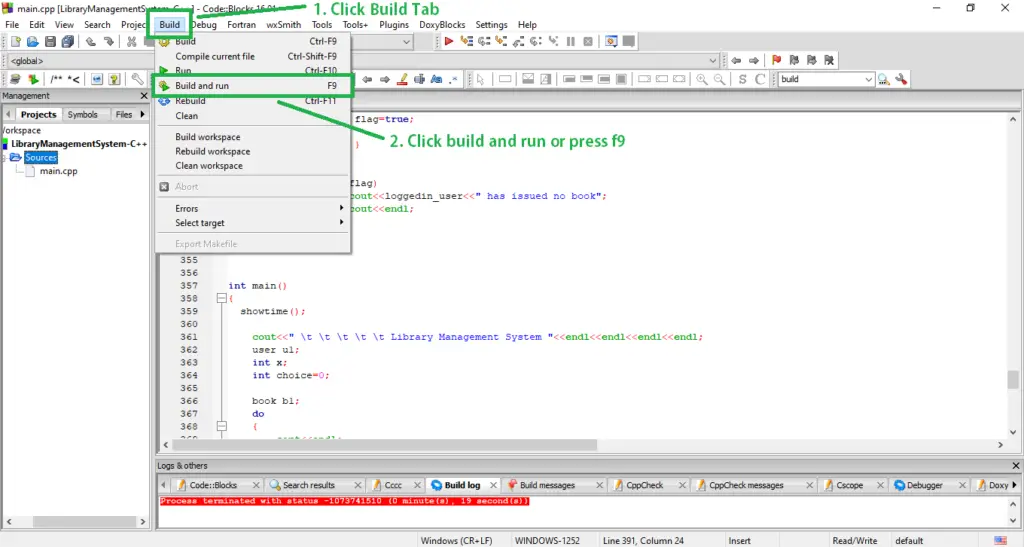Click the Pause debugger icon
The image size is (1024, 547).
point(571,41)
